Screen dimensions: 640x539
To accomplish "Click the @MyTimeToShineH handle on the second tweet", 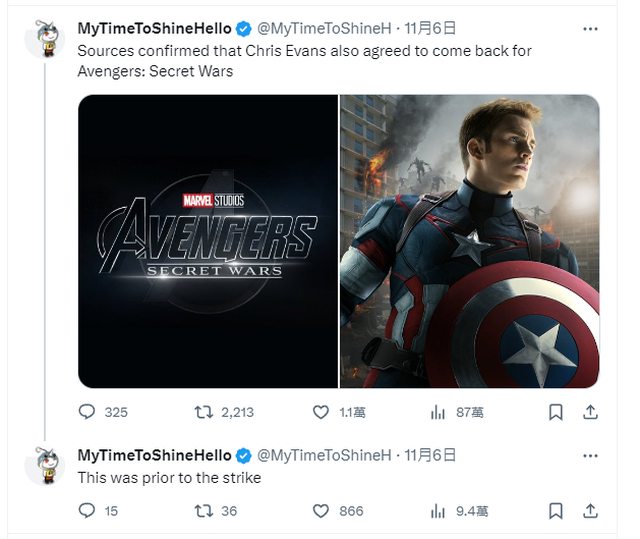I will 326,455.
